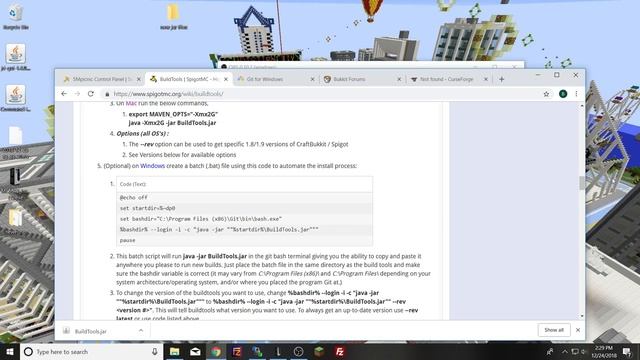Switch to the CurseForge tab
The image size is (640, 360).
(447, 79)
